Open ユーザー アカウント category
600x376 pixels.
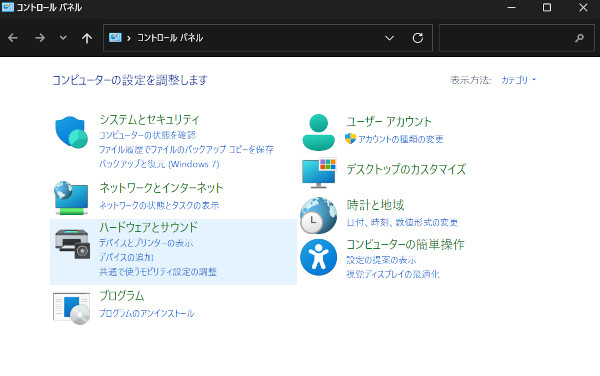pos(389,122)
